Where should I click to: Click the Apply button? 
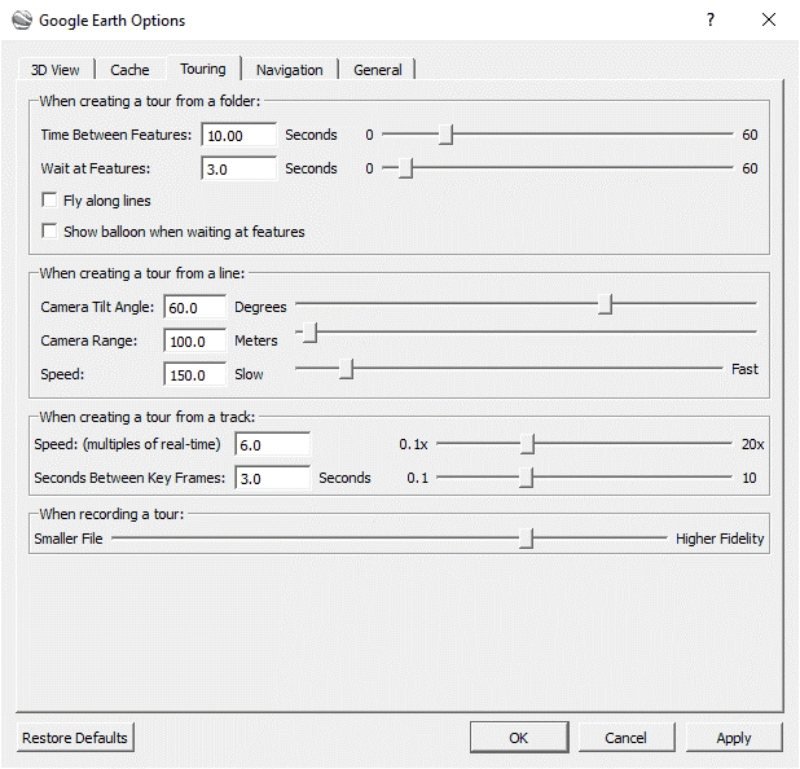click(x=734, y=738)
